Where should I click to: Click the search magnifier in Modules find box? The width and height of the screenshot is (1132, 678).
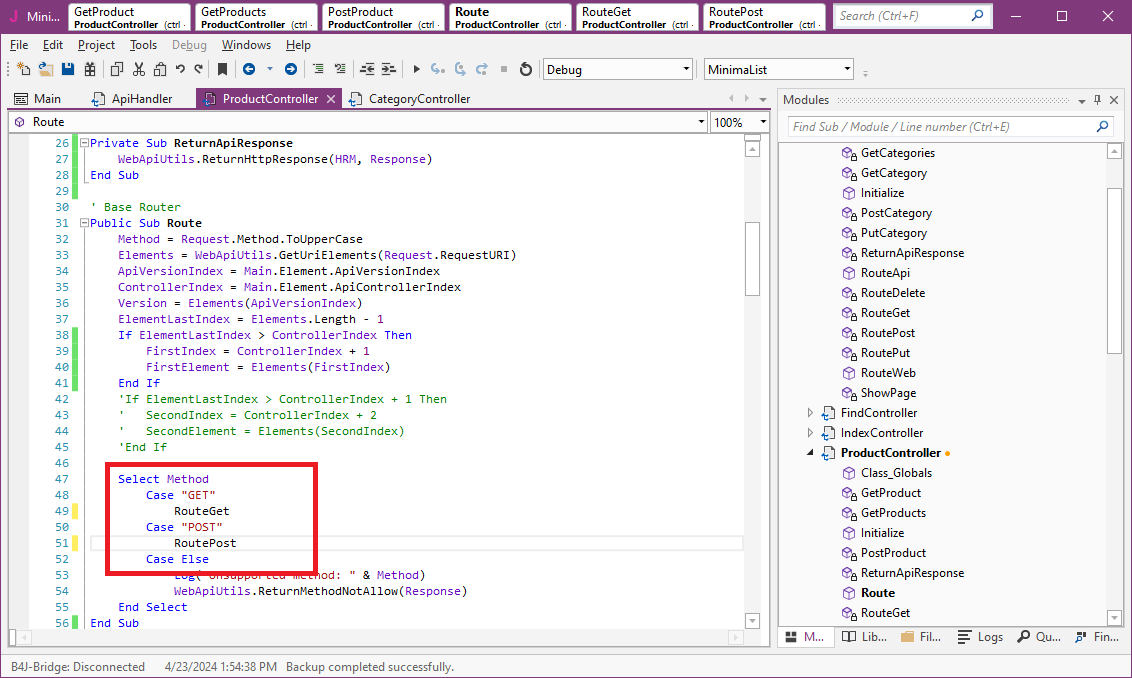point(1102,126)
